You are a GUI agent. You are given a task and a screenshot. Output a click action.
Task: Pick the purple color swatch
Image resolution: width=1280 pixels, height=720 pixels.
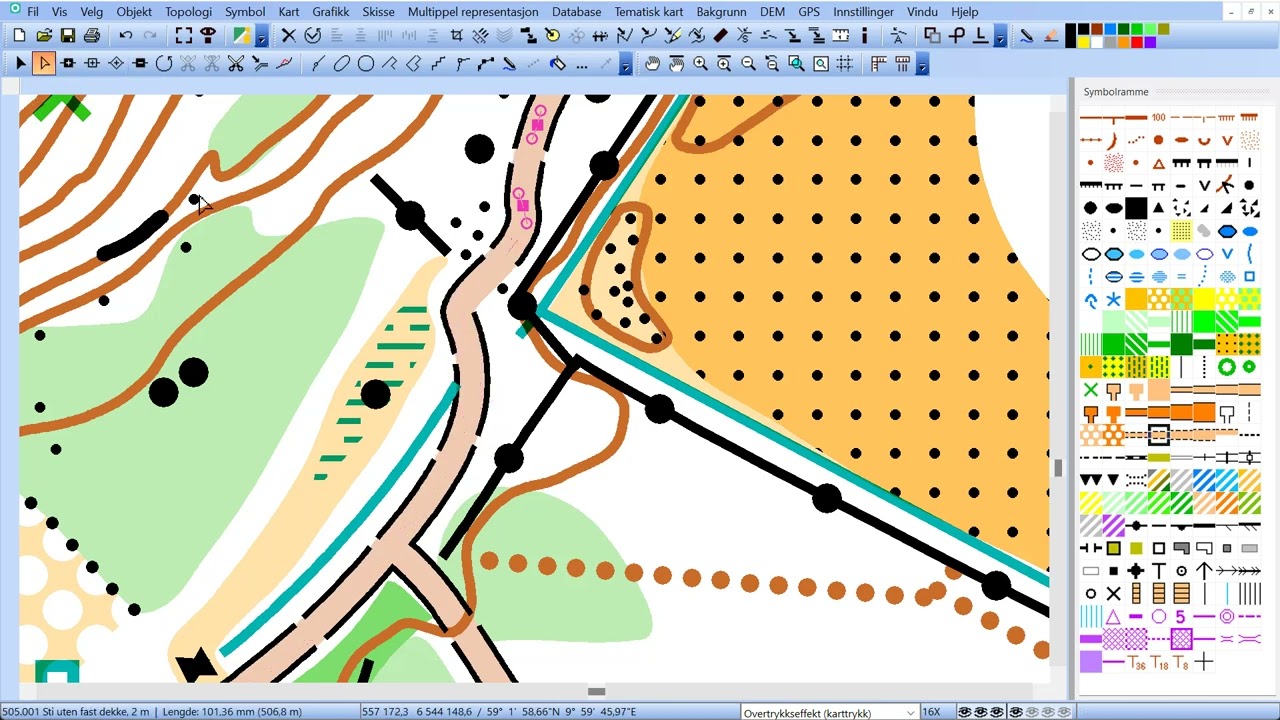coord(1150,42)
